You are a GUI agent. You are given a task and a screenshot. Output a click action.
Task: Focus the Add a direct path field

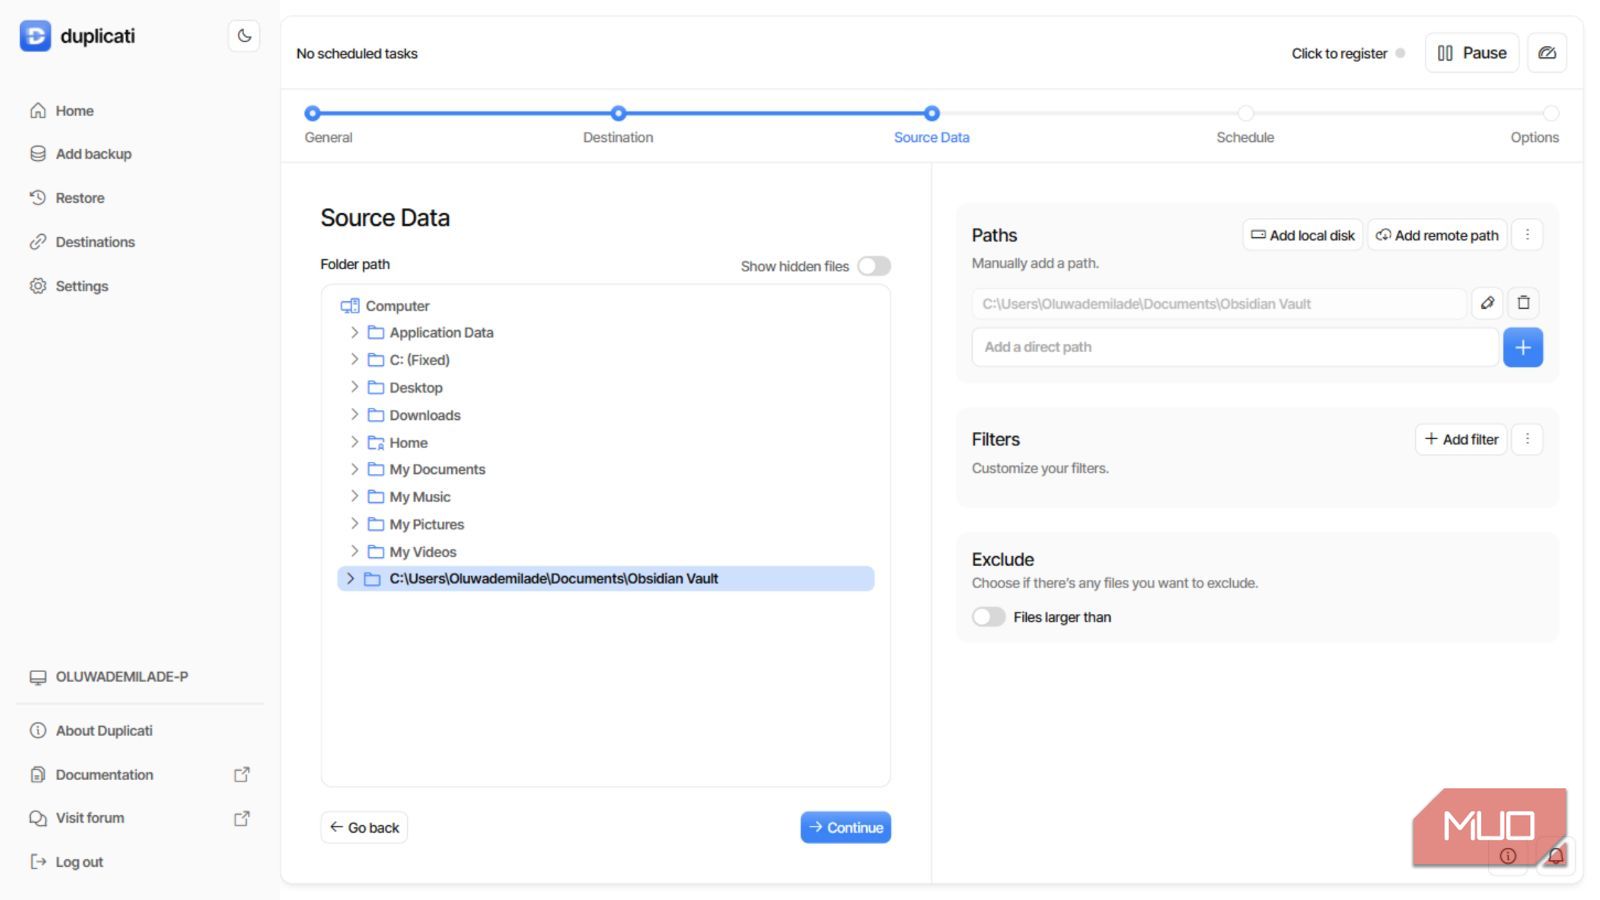(1235, 347)
